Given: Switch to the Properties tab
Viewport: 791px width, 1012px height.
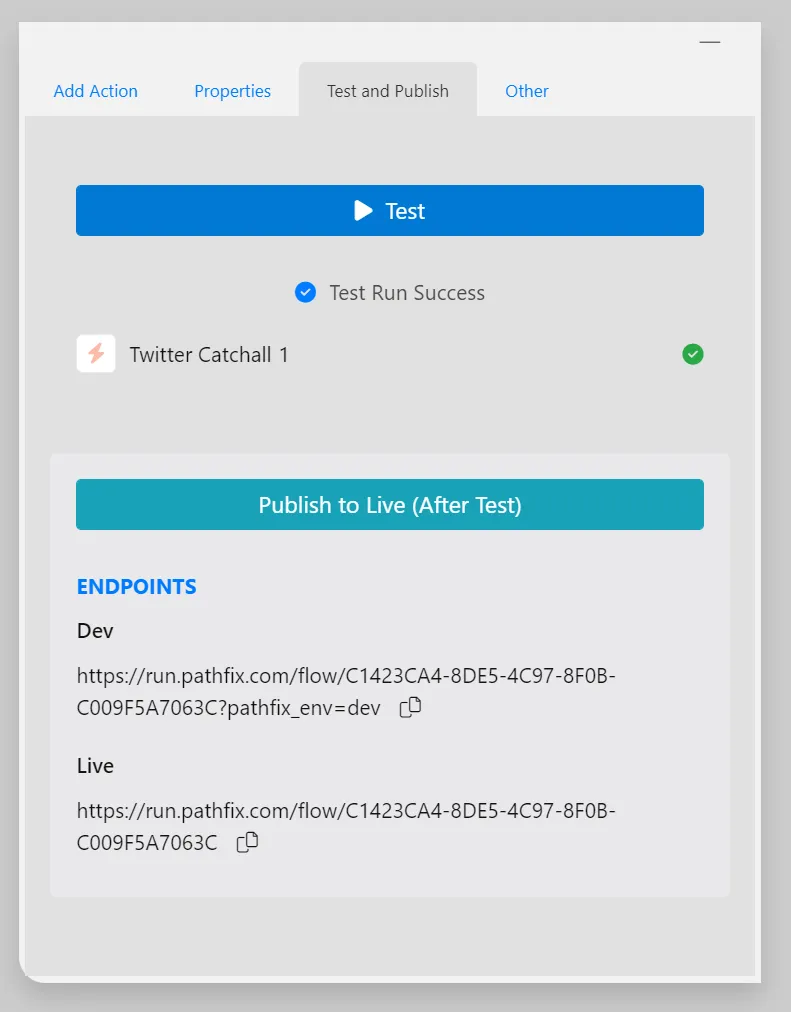Looking at the screenshot, I should click(x=232, y=91).
